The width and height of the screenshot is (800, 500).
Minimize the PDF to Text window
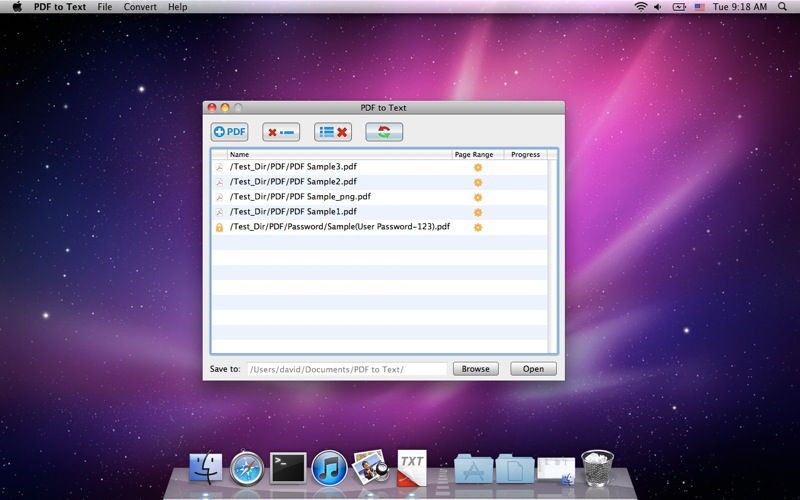coord(225,108)
